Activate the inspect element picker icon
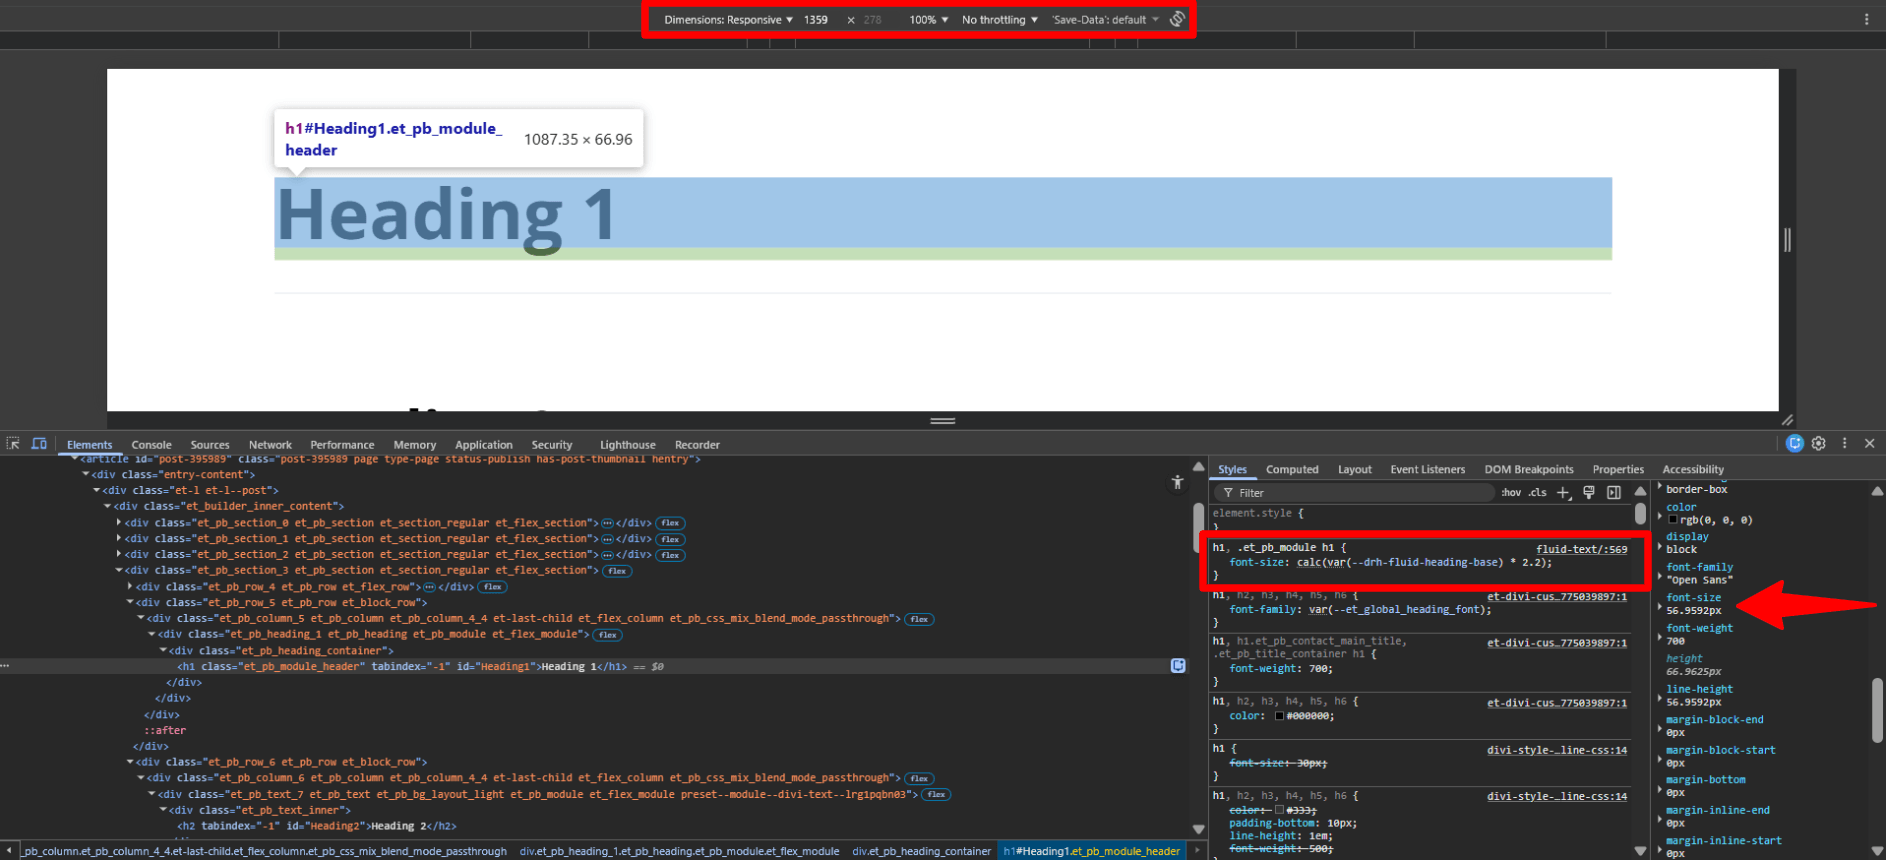Viewport: 1889px width, 860px height. [13, 444]
